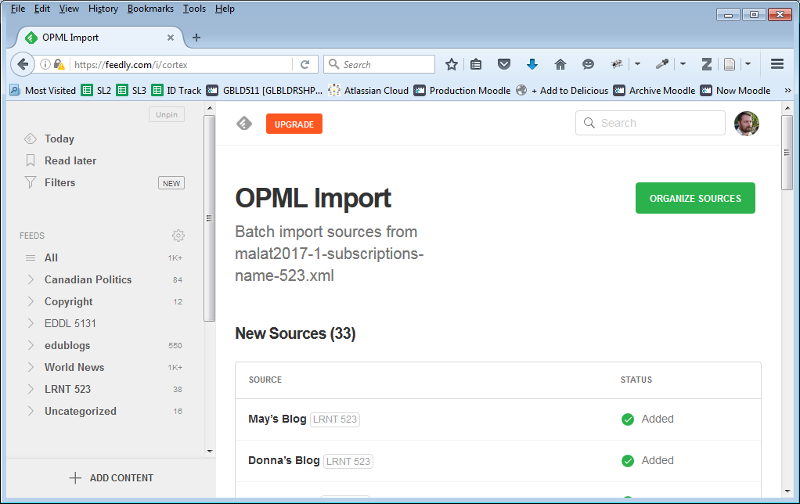
Task: Open a new browser tab with plus
Action: tap(196, 37)
